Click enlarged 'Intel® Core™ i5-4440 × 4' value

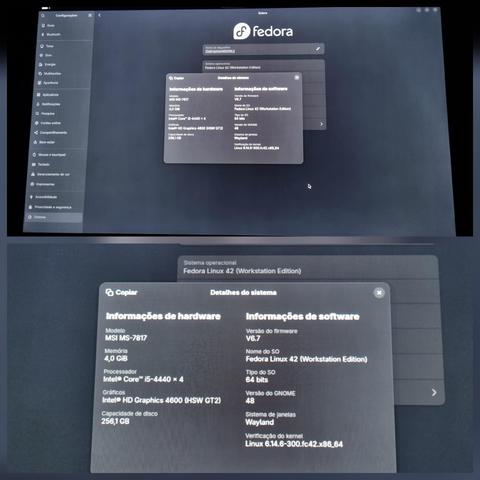(x=143, y=379)
